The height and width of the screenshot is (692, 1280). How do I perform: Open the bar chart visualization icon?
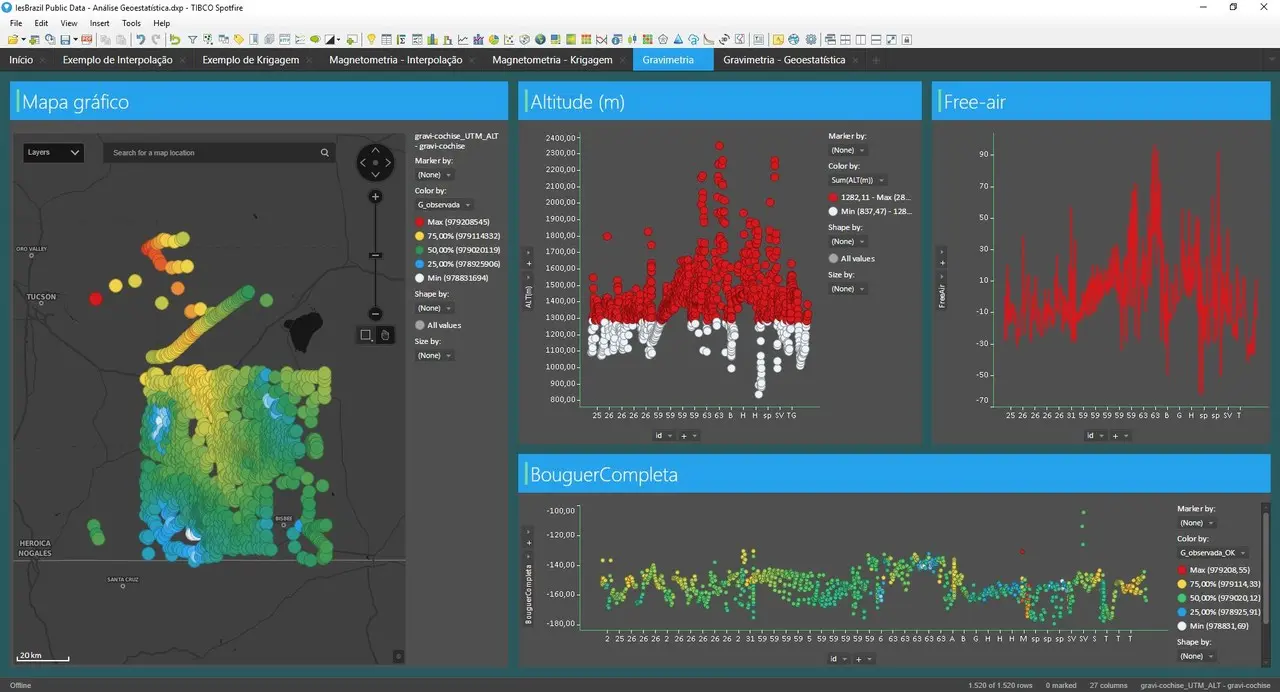point(432,39)
